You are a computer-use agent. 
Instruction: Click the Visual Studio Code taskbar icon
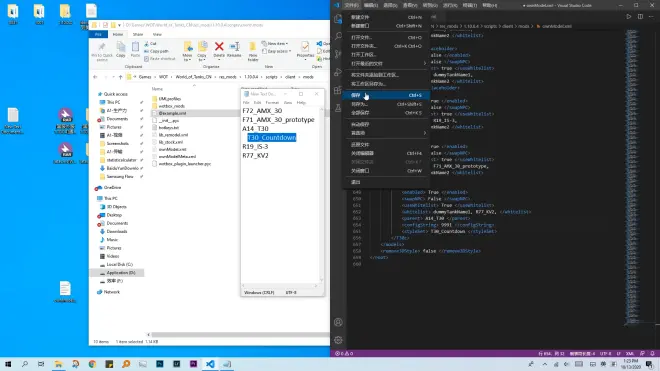(x=210, y=364)
